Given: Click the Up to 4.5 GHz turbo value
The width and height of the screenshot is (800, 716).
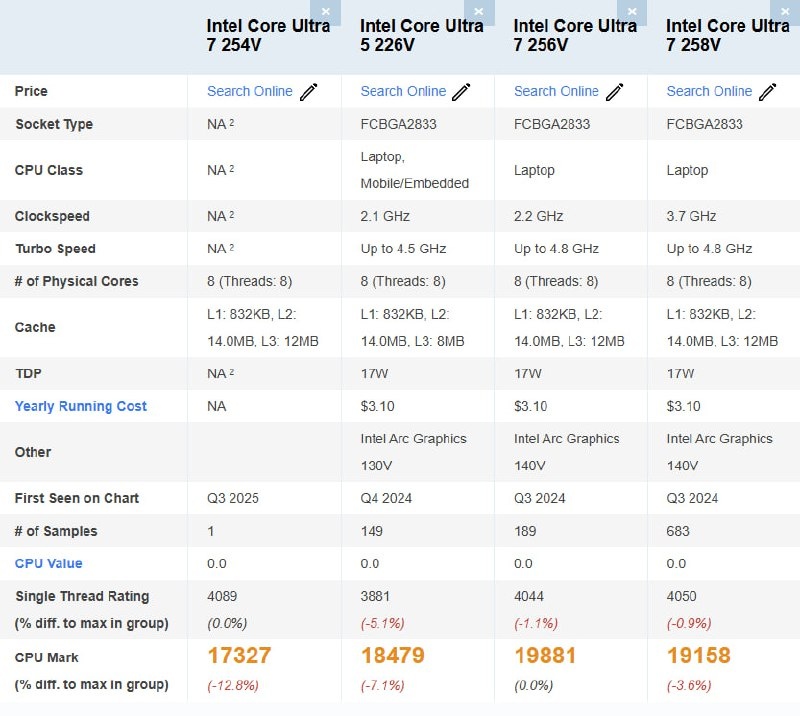Looking at the screenshot, I should point(403,249).
